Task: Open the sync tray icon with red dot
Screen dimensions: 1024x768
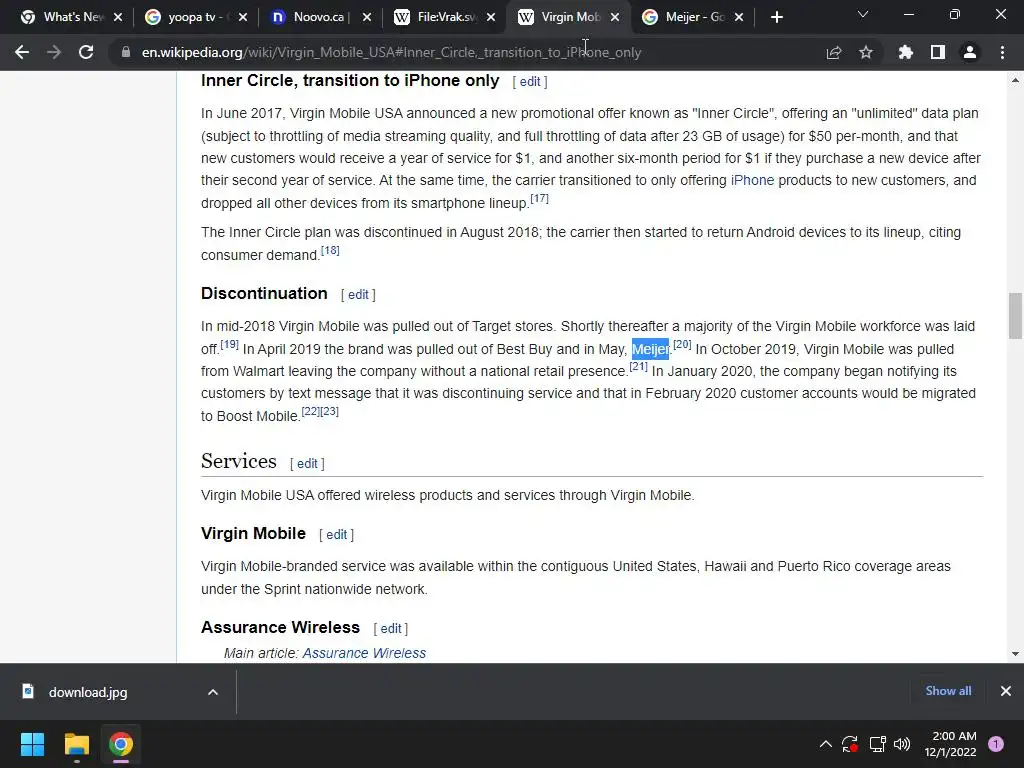Action: point(850,744)
